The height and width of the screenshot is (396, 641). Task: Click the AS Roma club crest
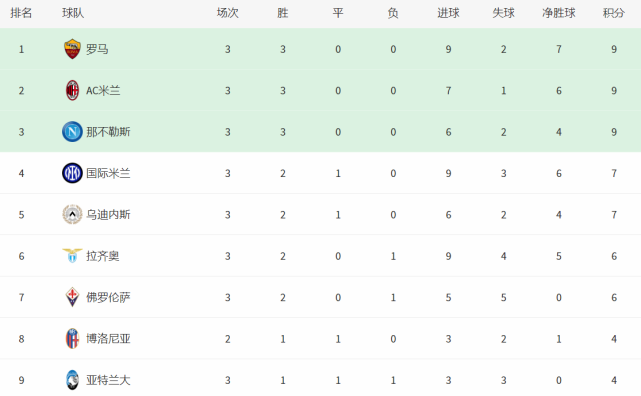(72, 49)
